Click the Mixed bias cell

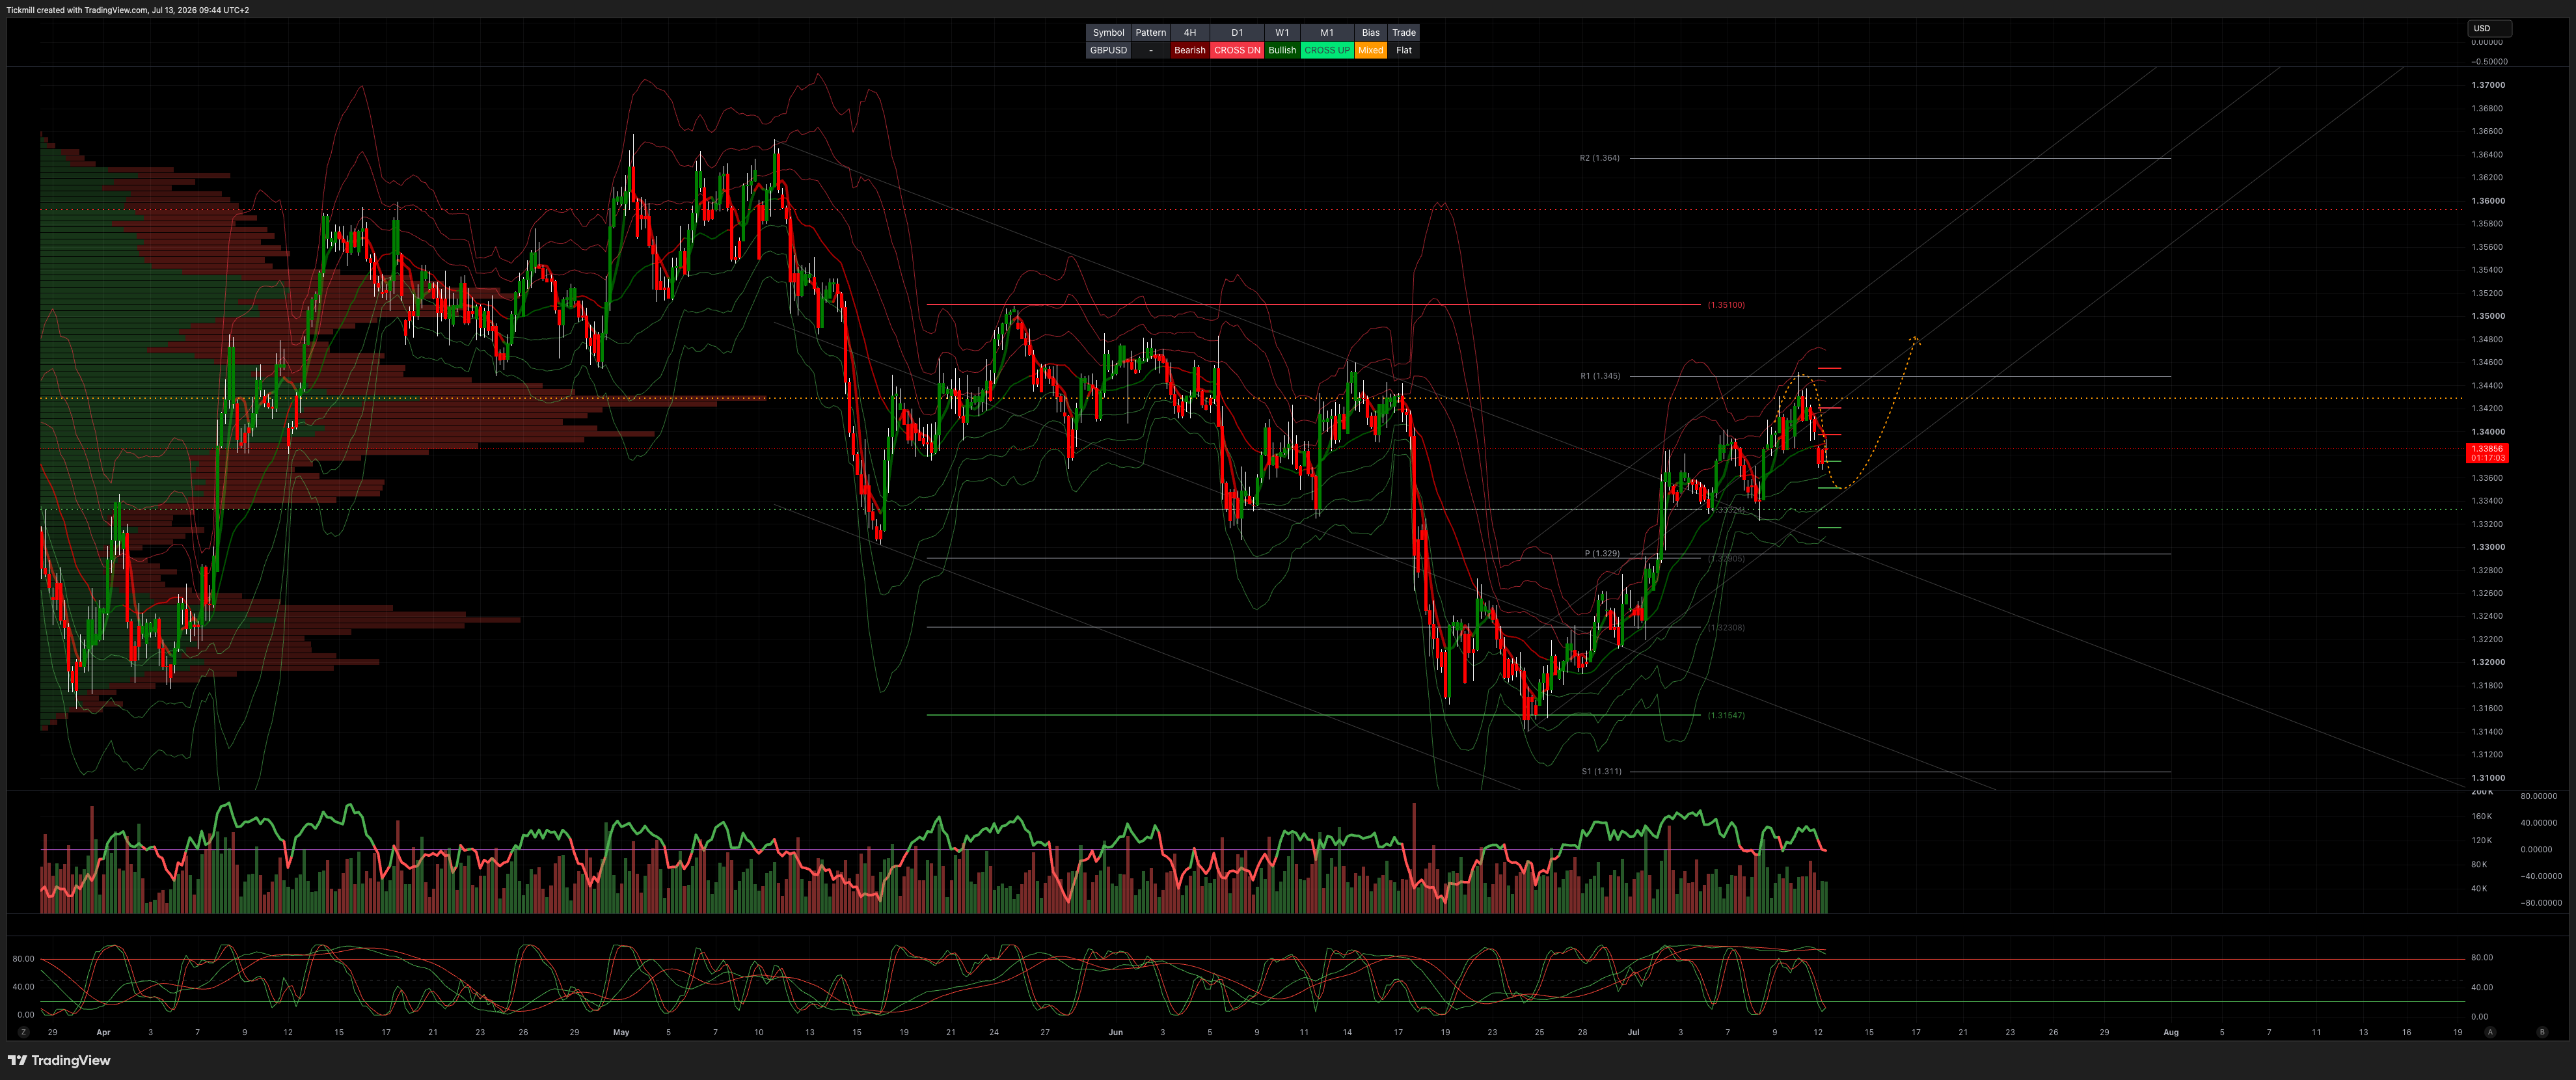coord(1370,50)
